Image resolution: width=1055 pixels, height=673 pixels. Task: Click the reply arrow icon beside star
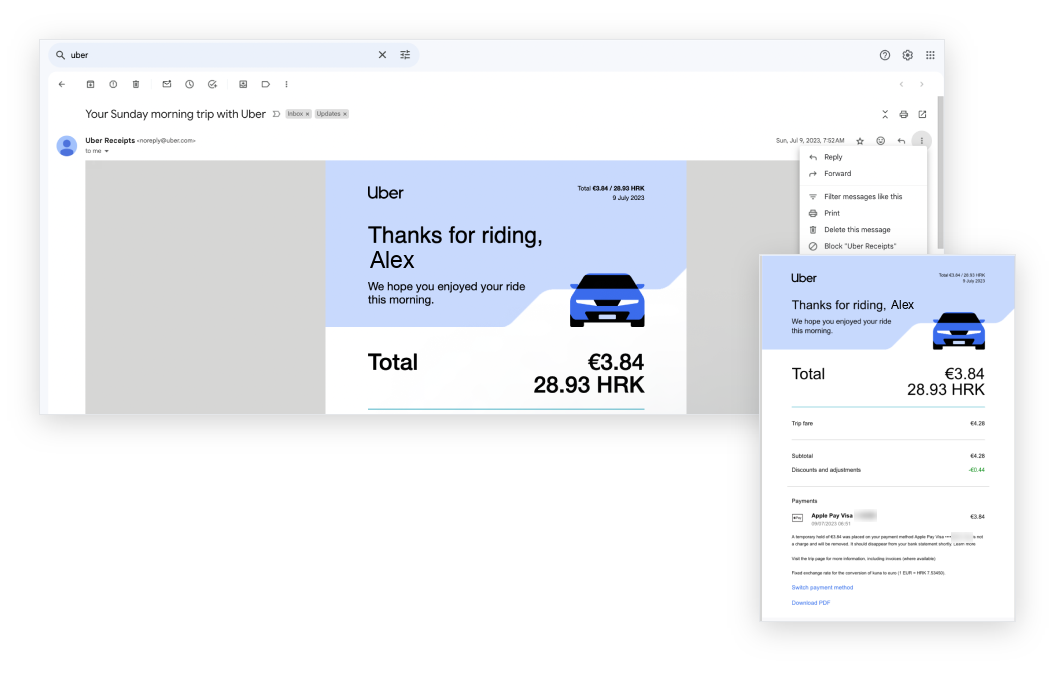[x=901, y=141]
